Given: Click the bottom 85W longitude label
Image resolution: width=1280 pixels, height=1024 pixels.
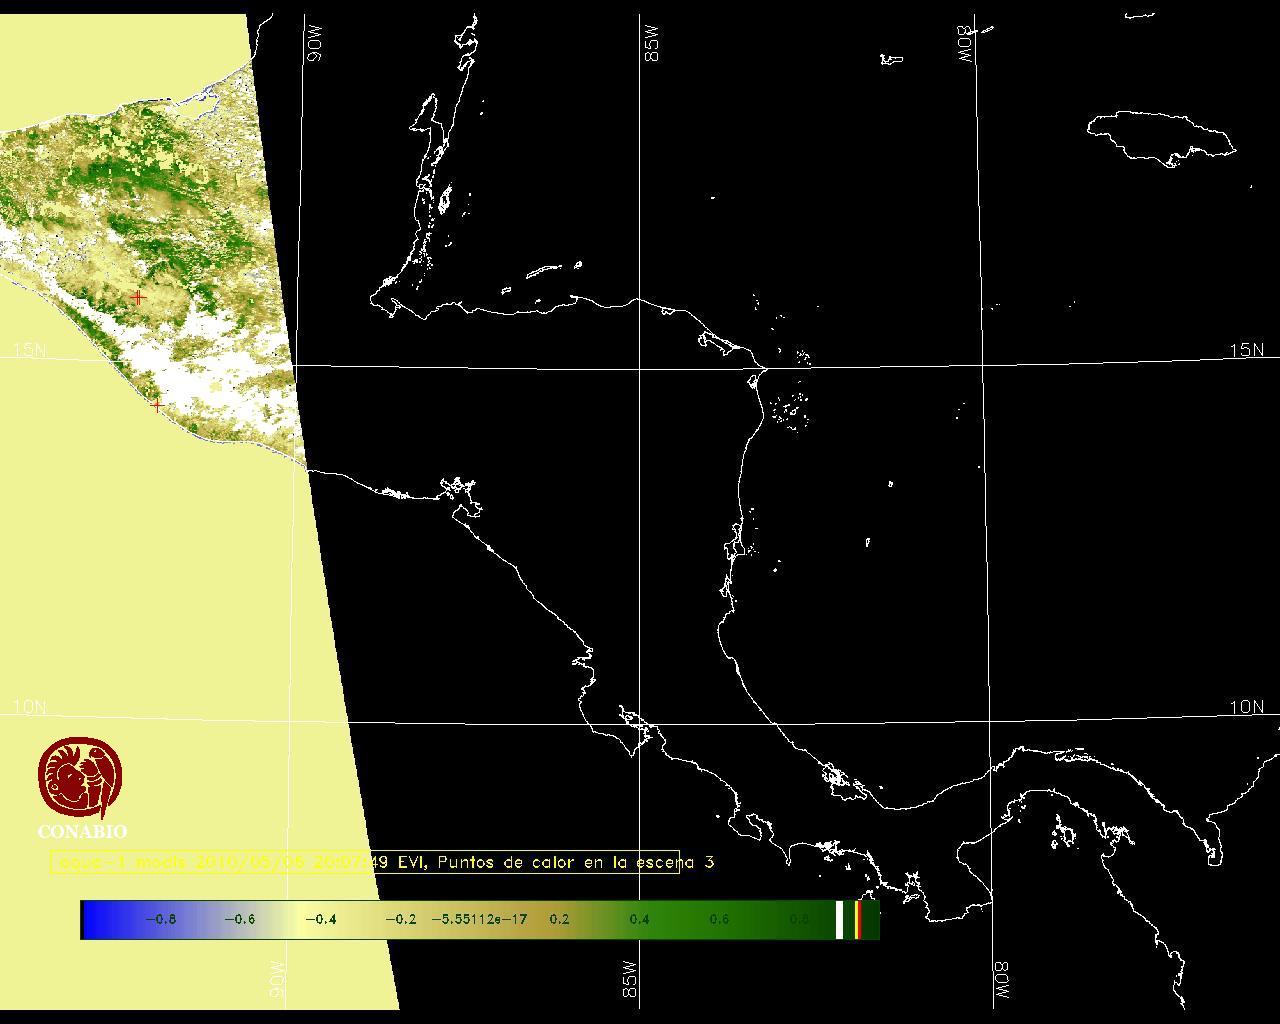Looking at the screenshot, I should 630,980.
